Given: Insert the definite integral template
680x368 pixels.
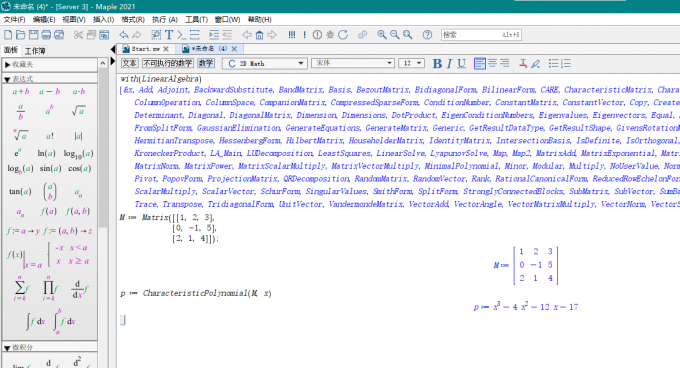Looking at the screenshot, I should [65, 321].
